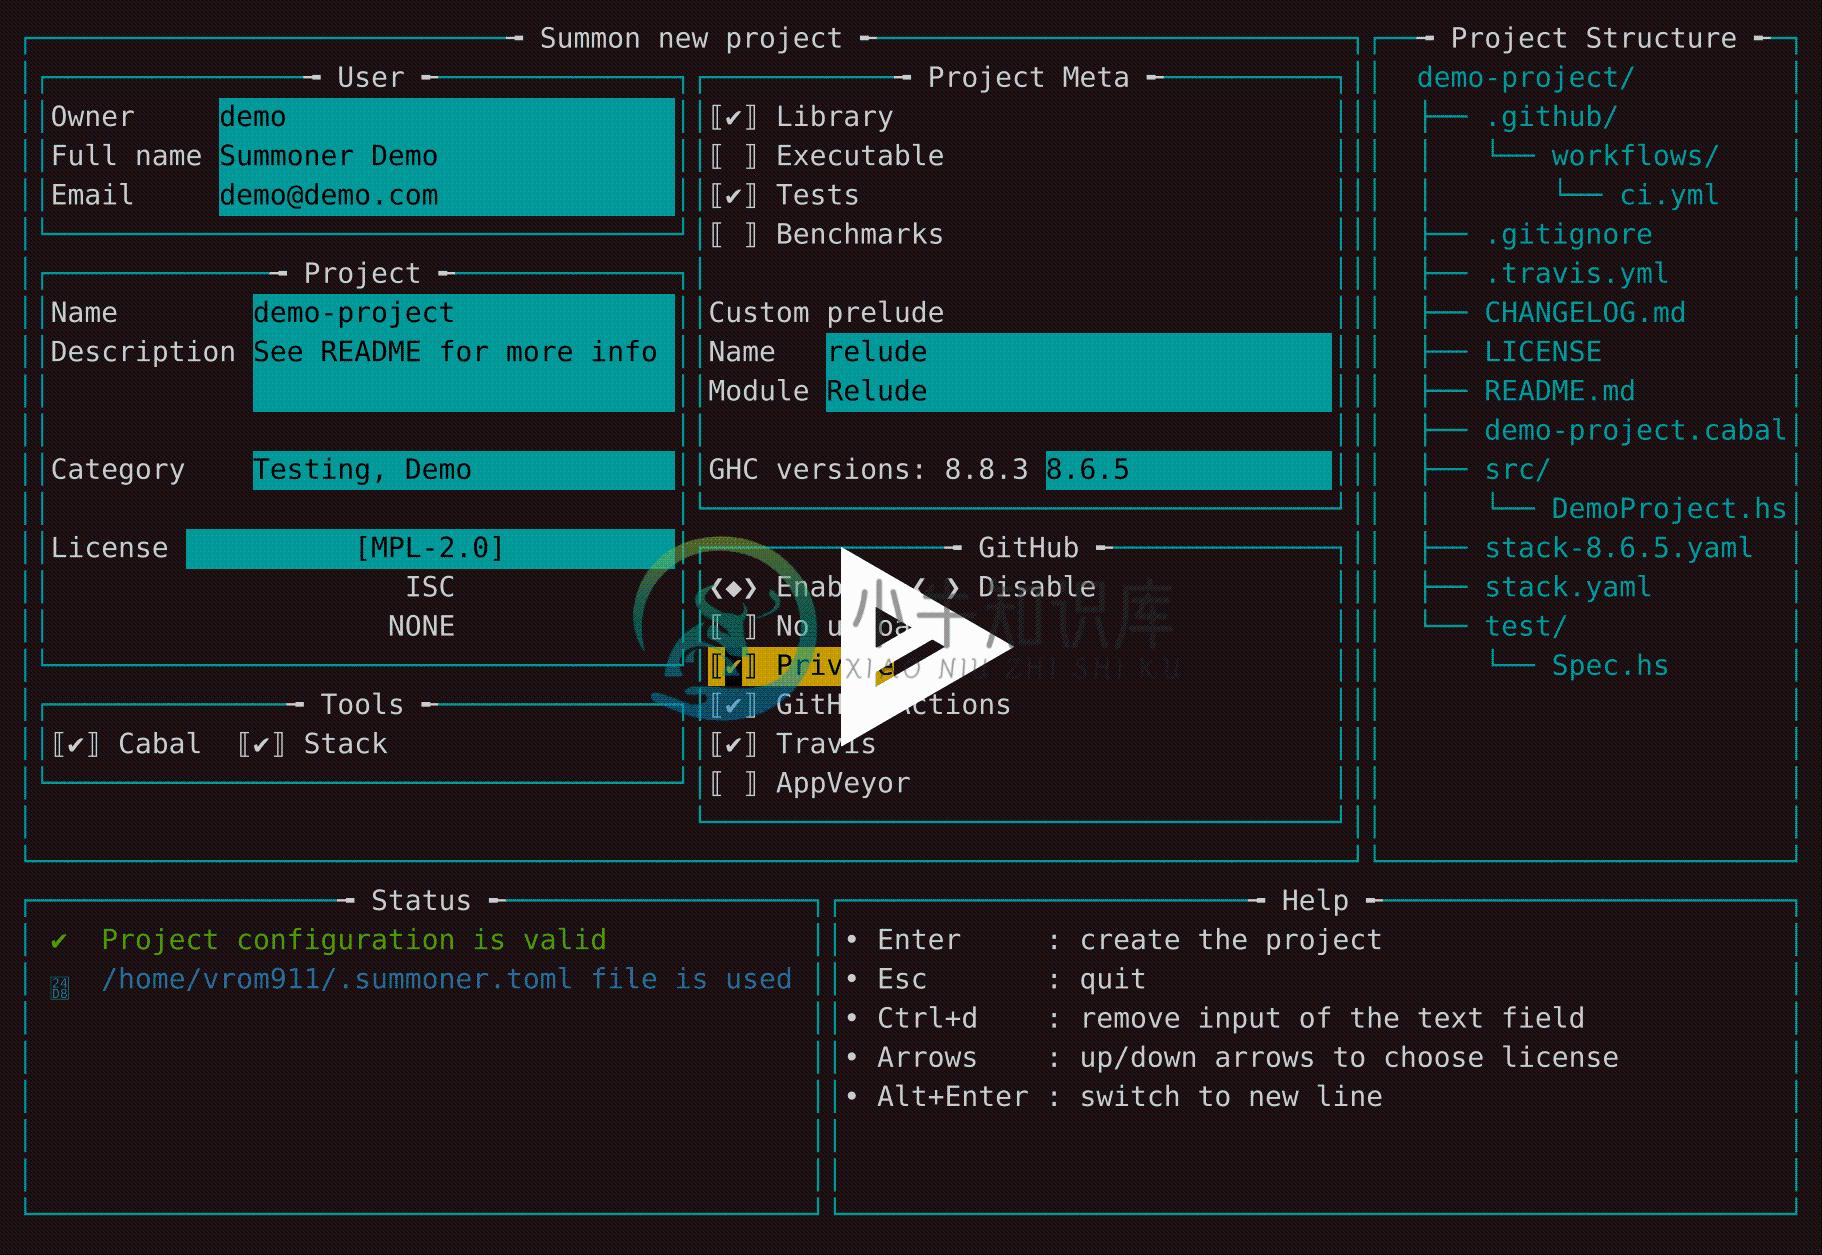Toggle the Tests checkbox
Screen dimensions: 1822x1255
pos(733,195)
